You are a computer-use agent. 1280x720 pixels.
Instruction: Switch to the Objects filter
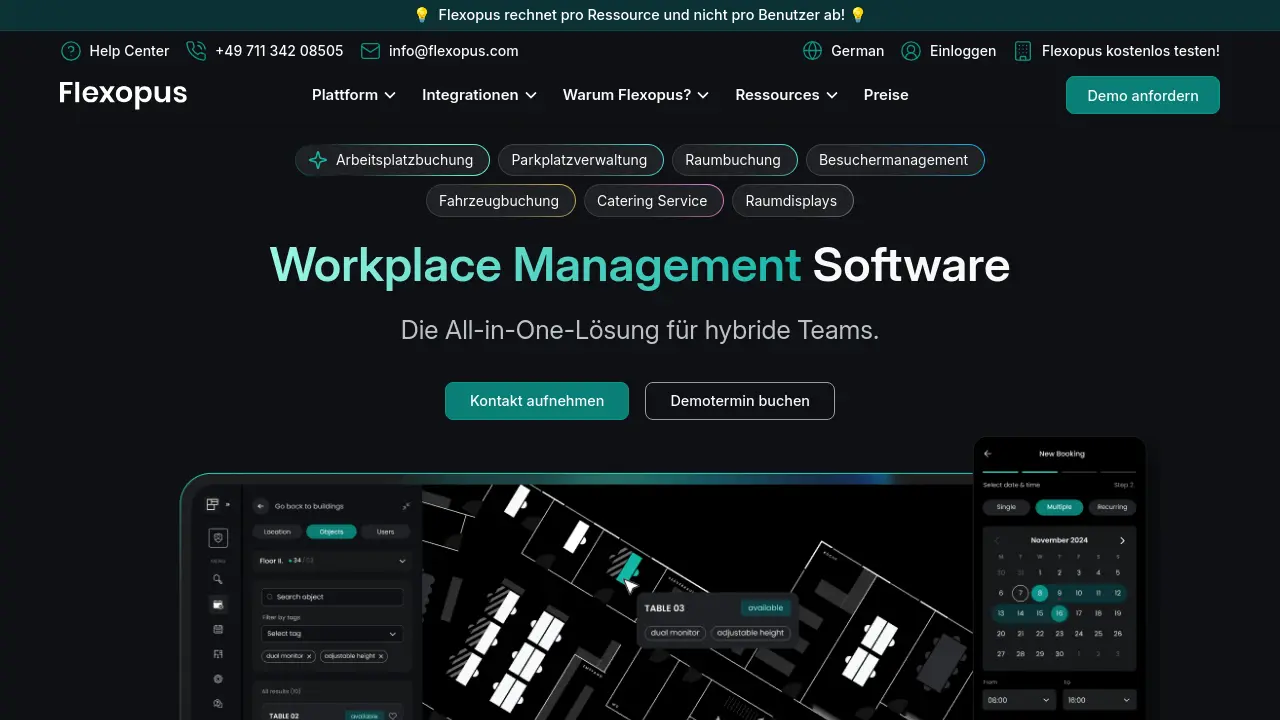coord(331,532)
